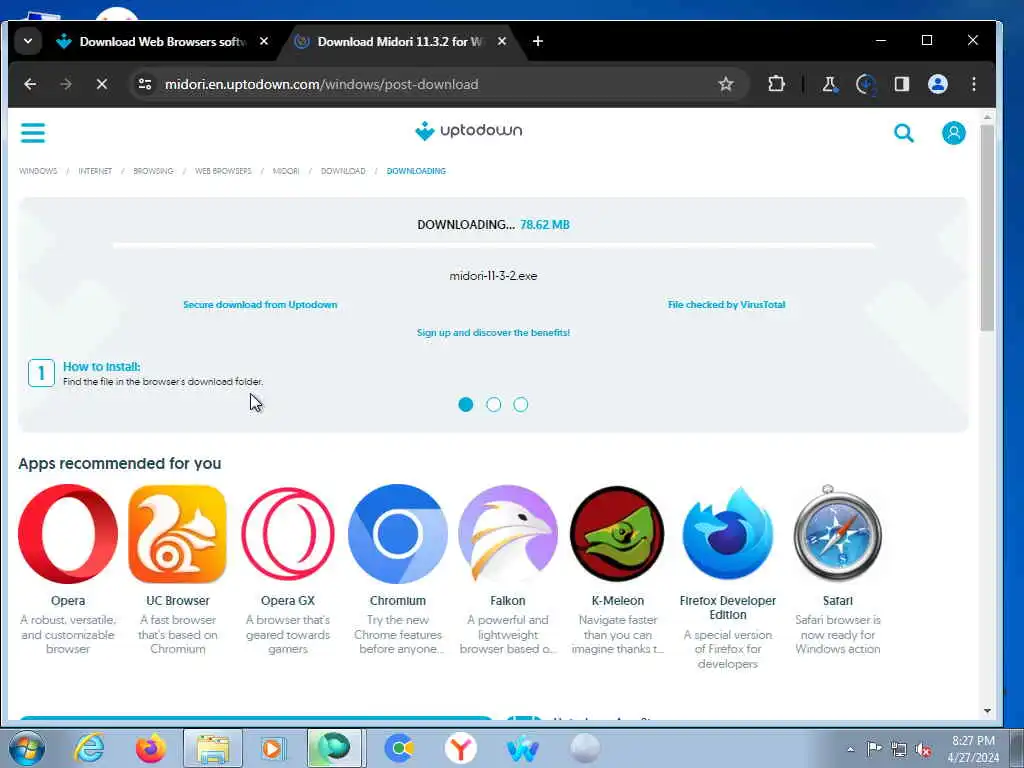Open the Windows Start button
The height and width of the screenshot is (768, 1024).
point(27,748)
